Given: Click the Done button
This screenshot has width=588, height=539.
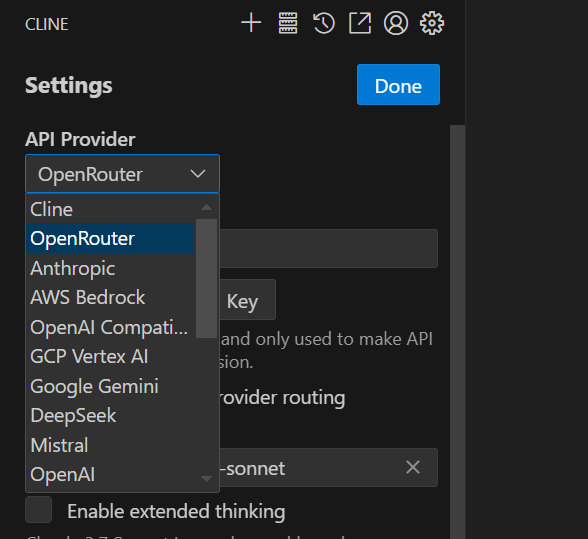Looking at the screenshot, I should point(398,85).
